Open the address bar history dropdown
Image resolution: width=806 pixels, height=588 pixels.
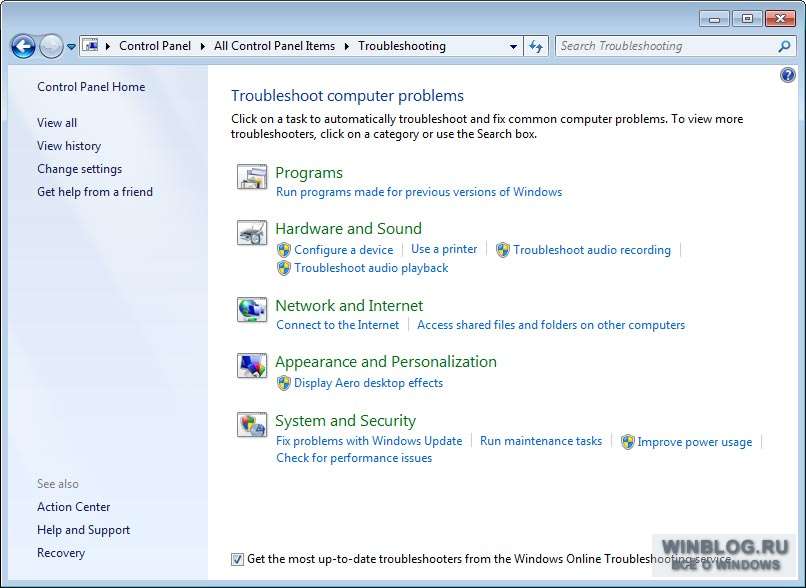point(513,46)
